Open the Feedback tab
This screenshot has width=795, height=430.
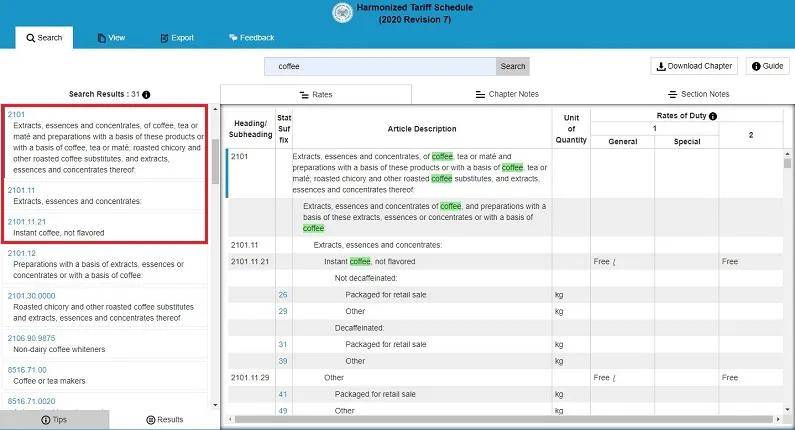pyautogui.click(x=251, y=38)
